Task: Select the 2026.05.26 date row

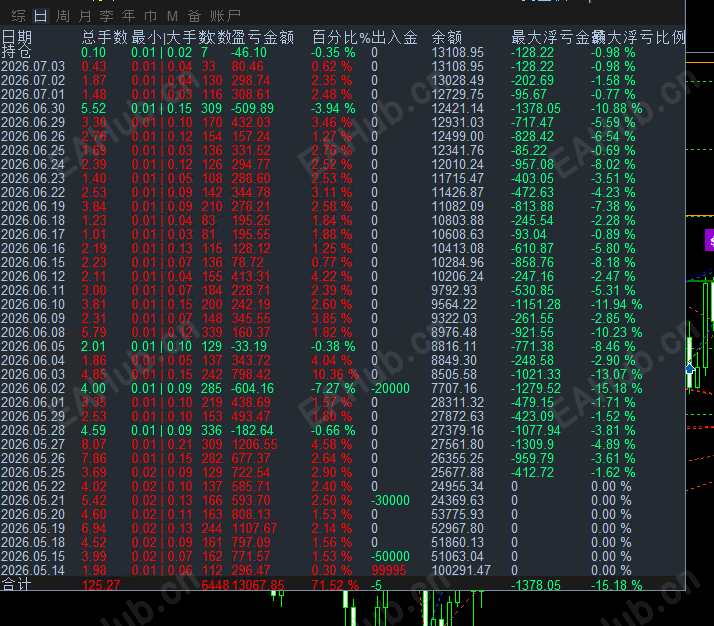Action: (x=33, y=458)
